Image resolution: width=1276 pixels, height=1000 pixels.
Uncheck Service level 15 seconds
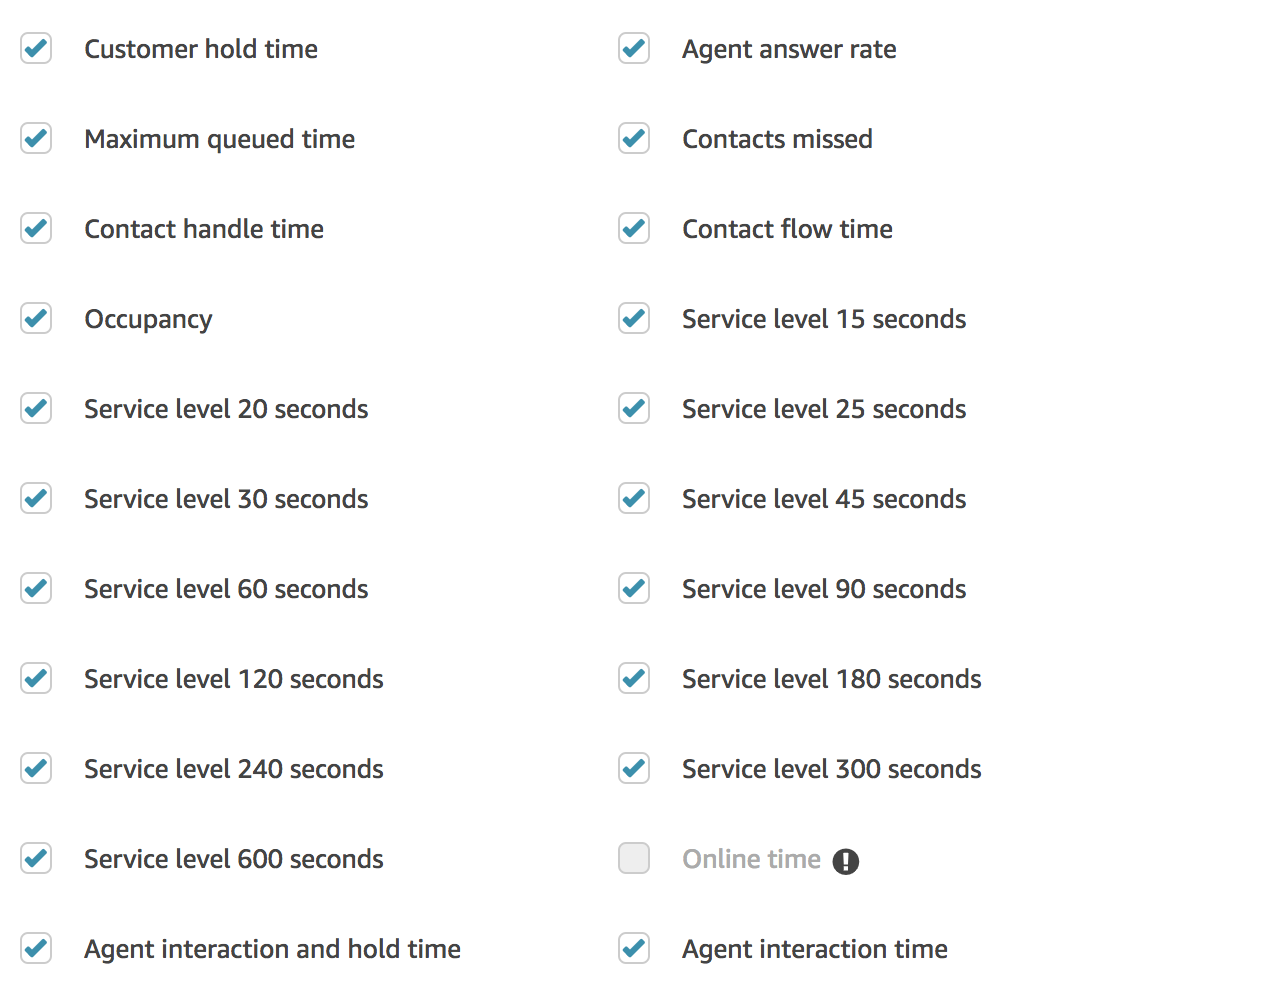click(634, 318)
